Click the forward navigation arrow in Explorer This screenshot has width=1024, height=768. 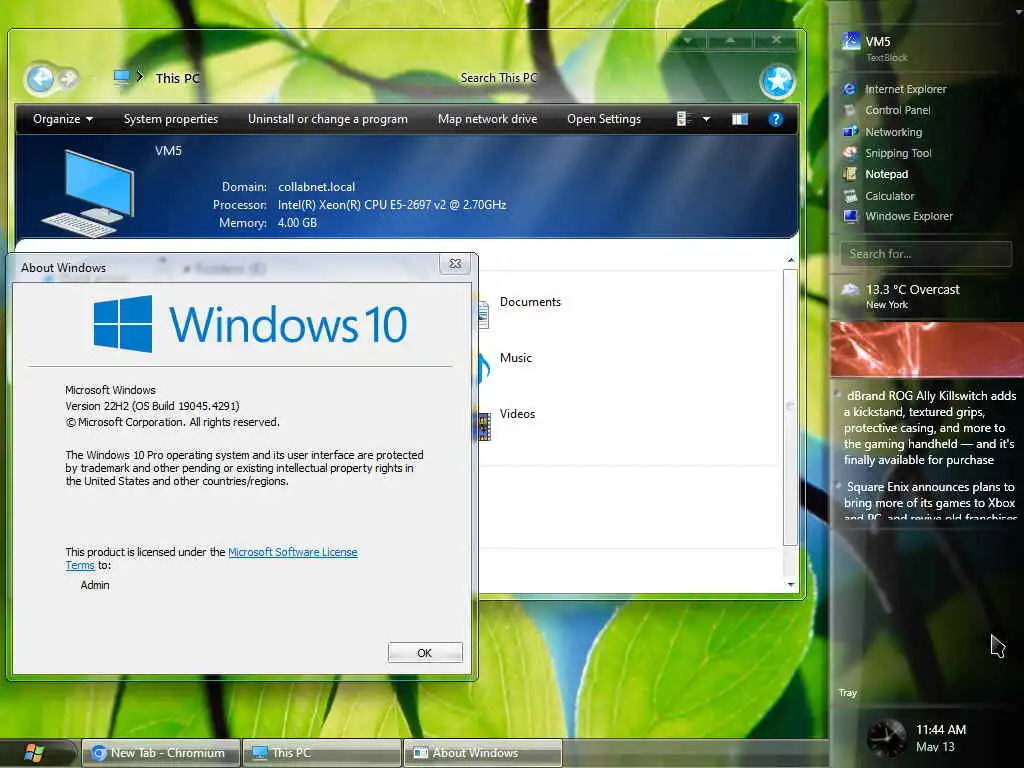(x=68, y=80)
